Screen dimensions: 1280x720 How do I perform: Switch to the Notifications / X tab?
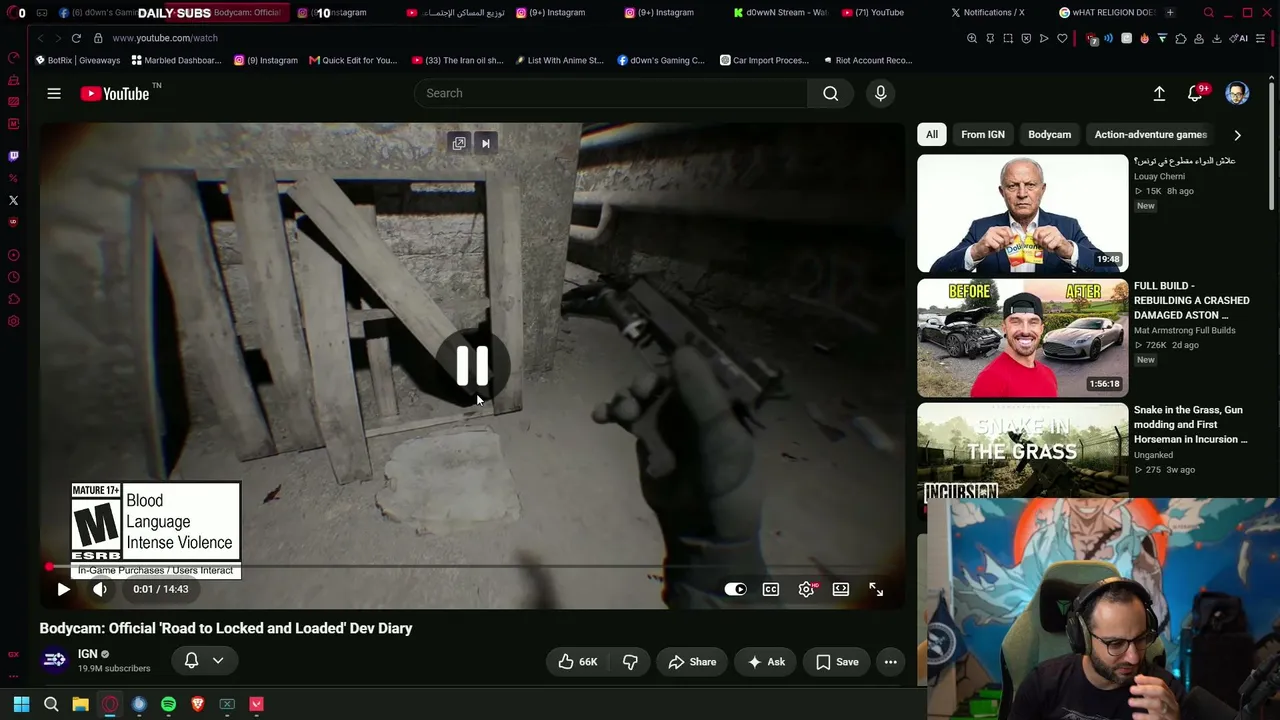click(x=988, y=13)
